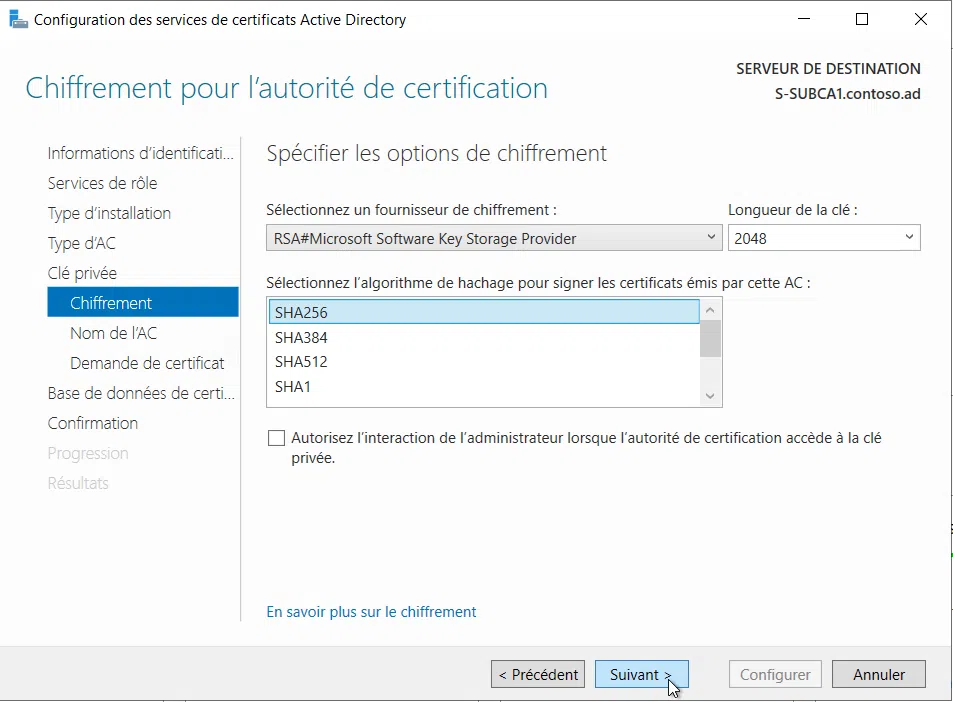Open the Services de rôle step
This screenshot has height=702, width=953.
coord(101,183)
